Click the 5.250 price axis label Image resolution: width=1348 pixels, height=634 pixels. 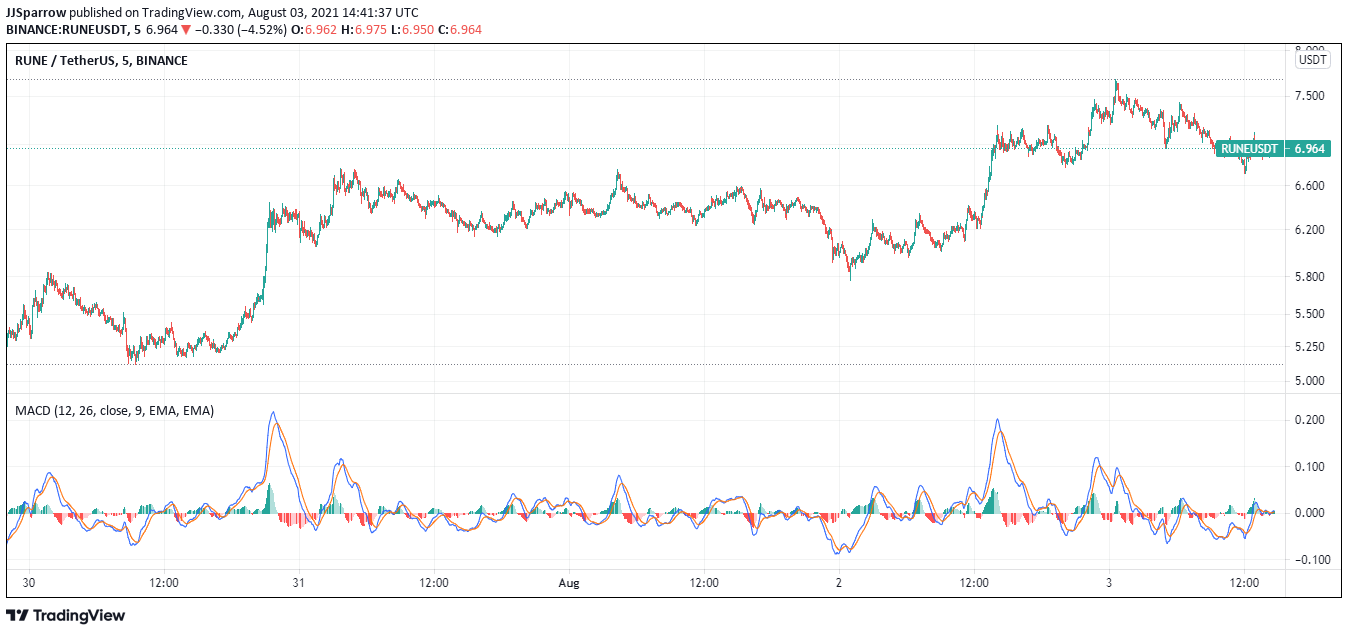tap(1310, 347)
